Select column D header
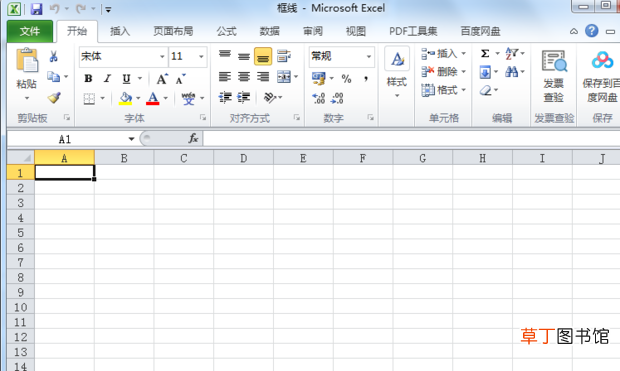 [244, 158]
